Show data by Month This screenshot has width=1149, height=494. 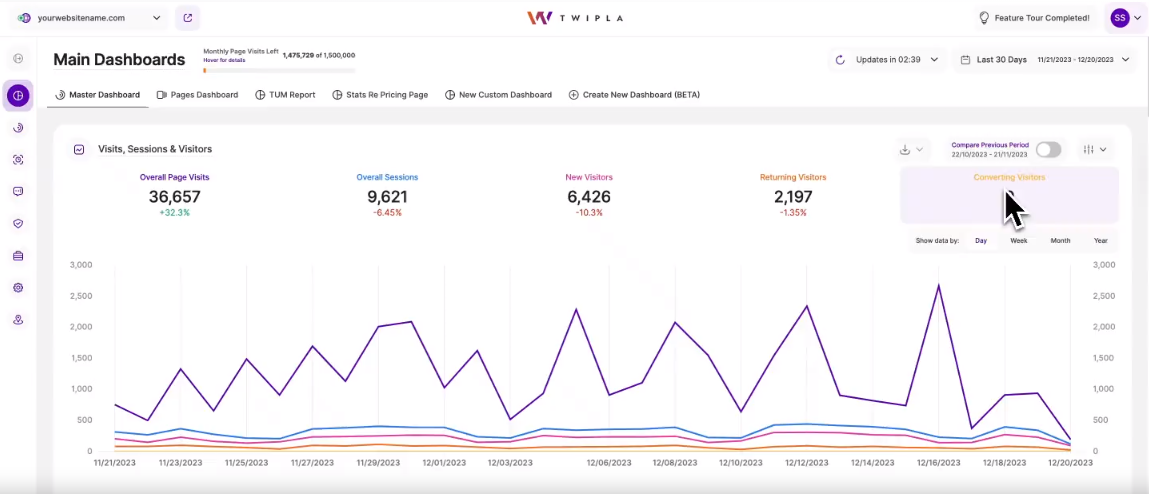(x=1060, y=241)
